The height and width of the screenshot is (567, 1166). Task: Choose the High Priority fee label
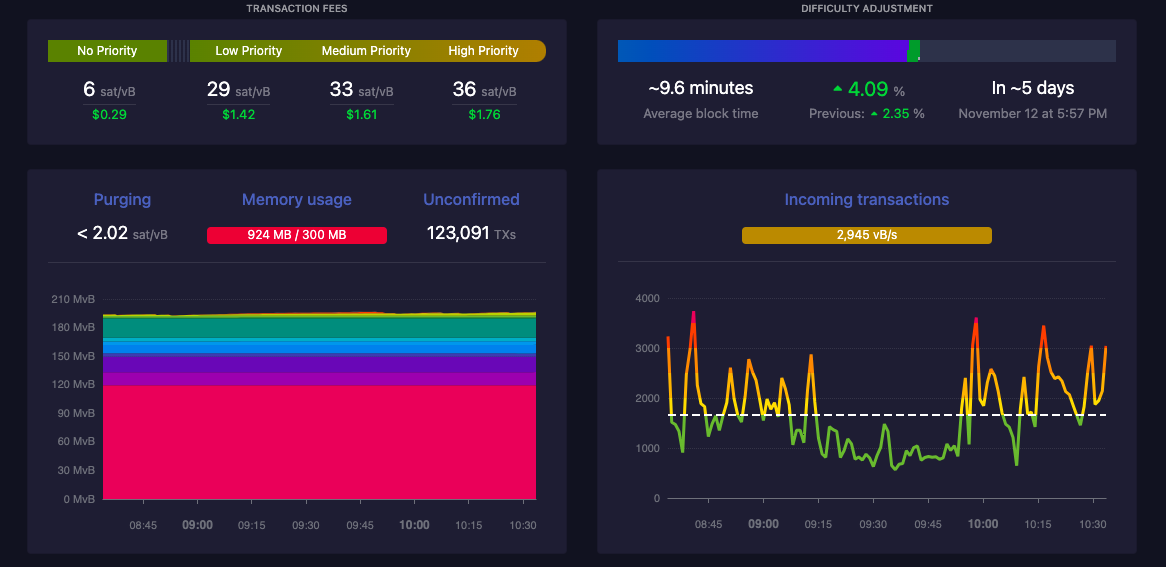[x=483, y=51]
